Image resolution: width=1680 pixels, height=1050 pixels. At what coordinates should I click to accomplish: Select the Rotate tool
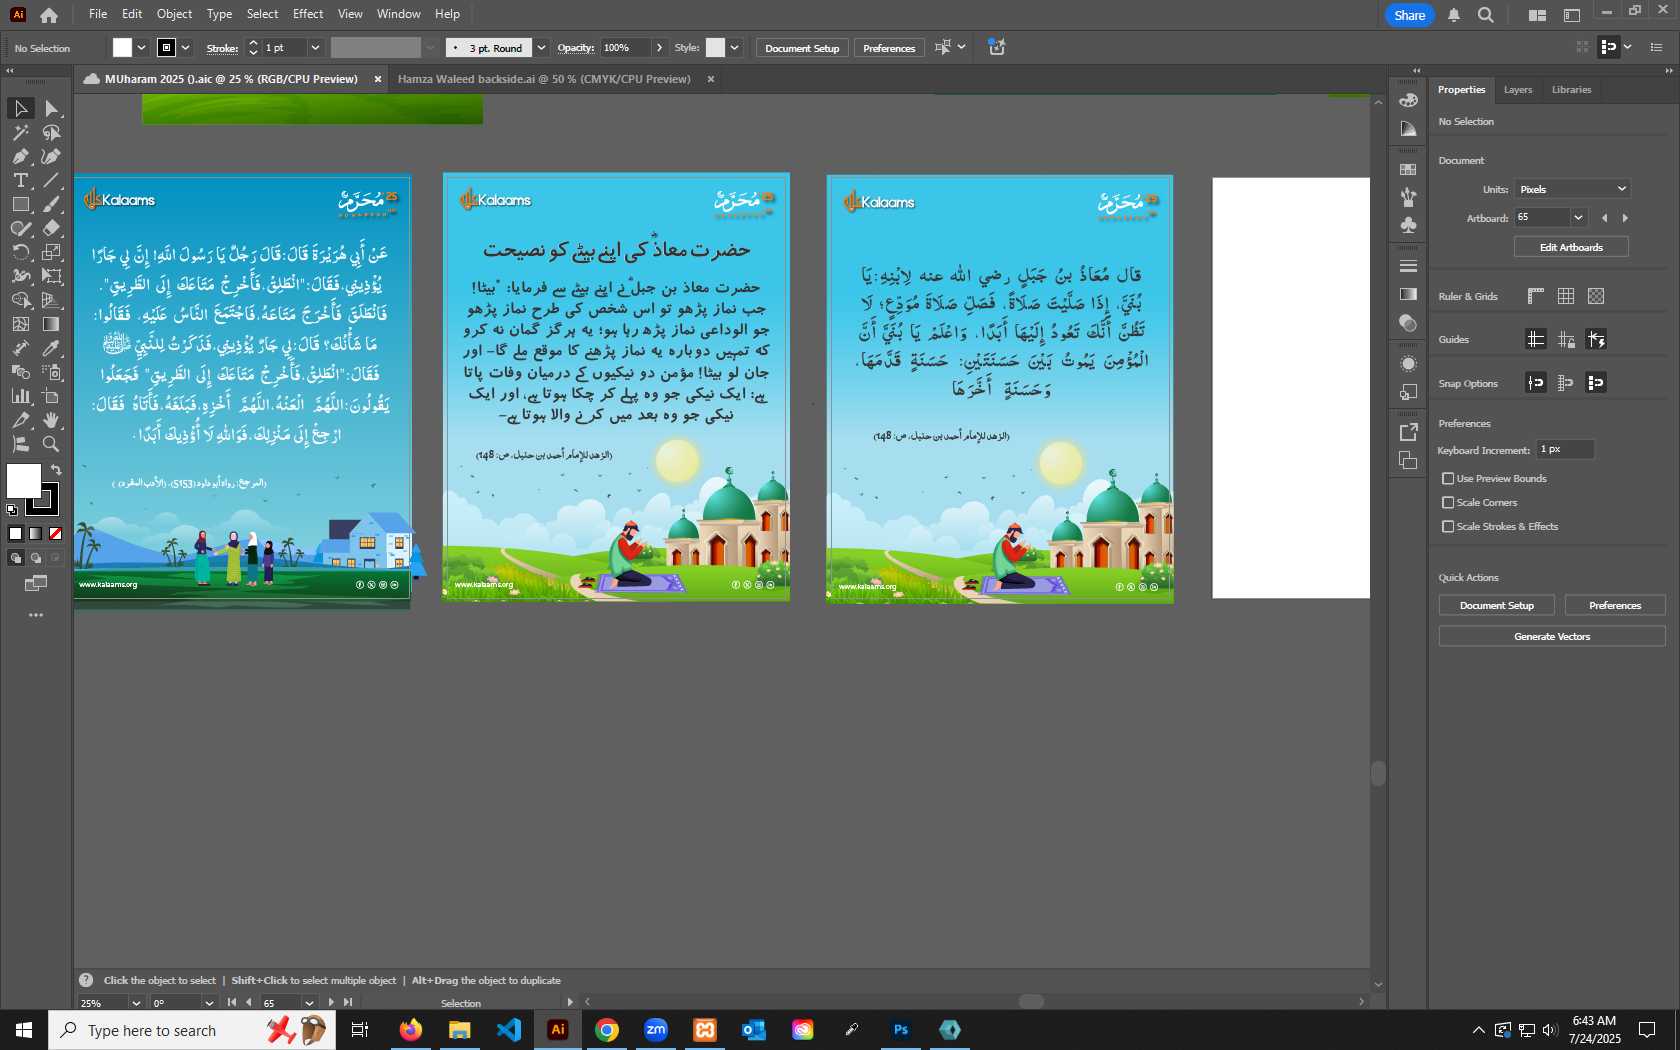coord(20,252)
